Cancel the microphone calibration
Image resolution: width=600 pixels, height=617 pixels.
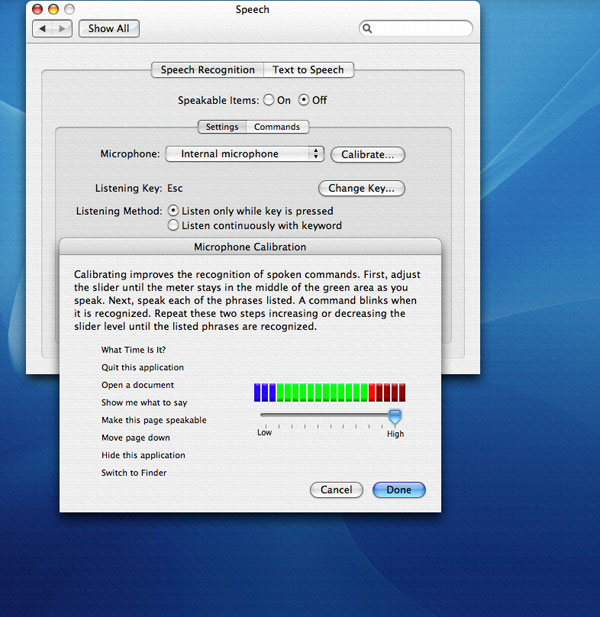[336, 490]
